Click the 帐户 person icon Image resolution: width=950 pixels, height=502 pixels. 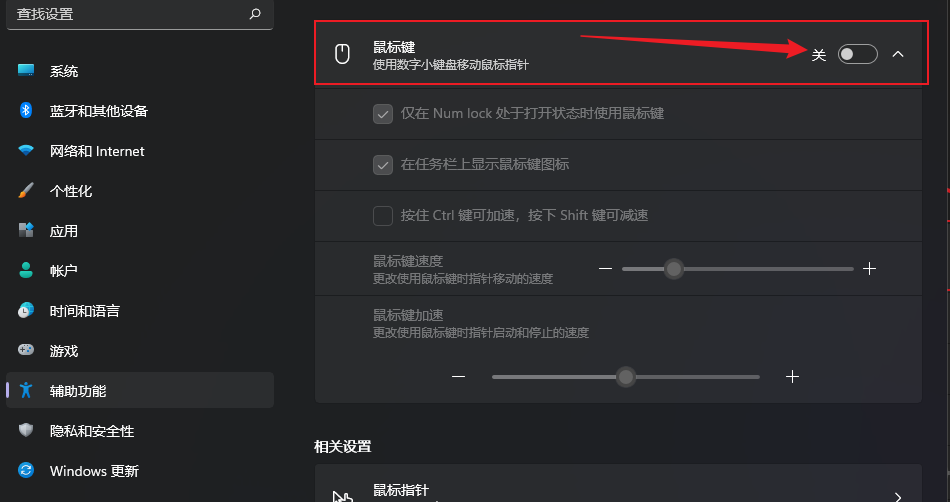(25, 270)
